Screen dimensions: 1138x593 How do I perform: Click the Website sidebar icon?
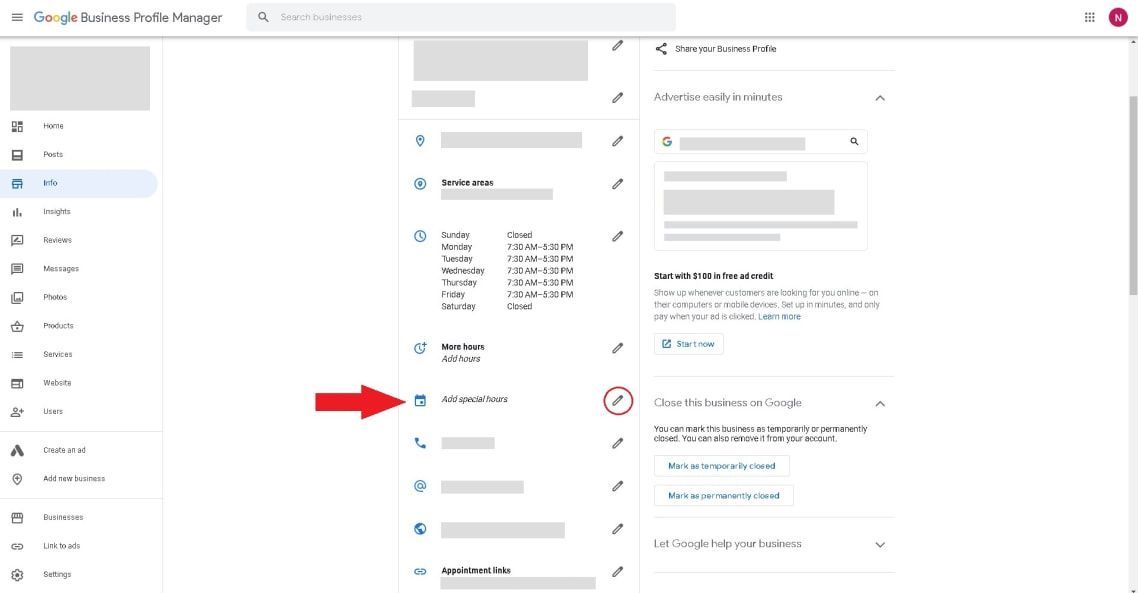(x=17, y=383)
